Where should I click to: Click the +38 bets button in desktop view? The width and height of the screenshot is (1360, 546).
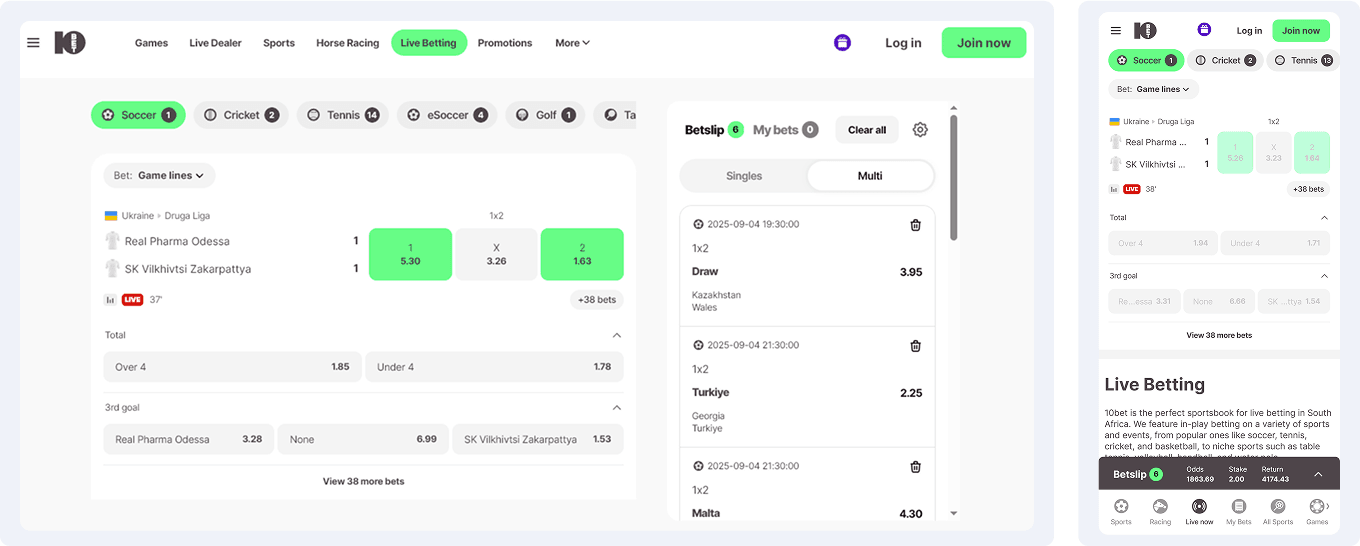point(597,300)
